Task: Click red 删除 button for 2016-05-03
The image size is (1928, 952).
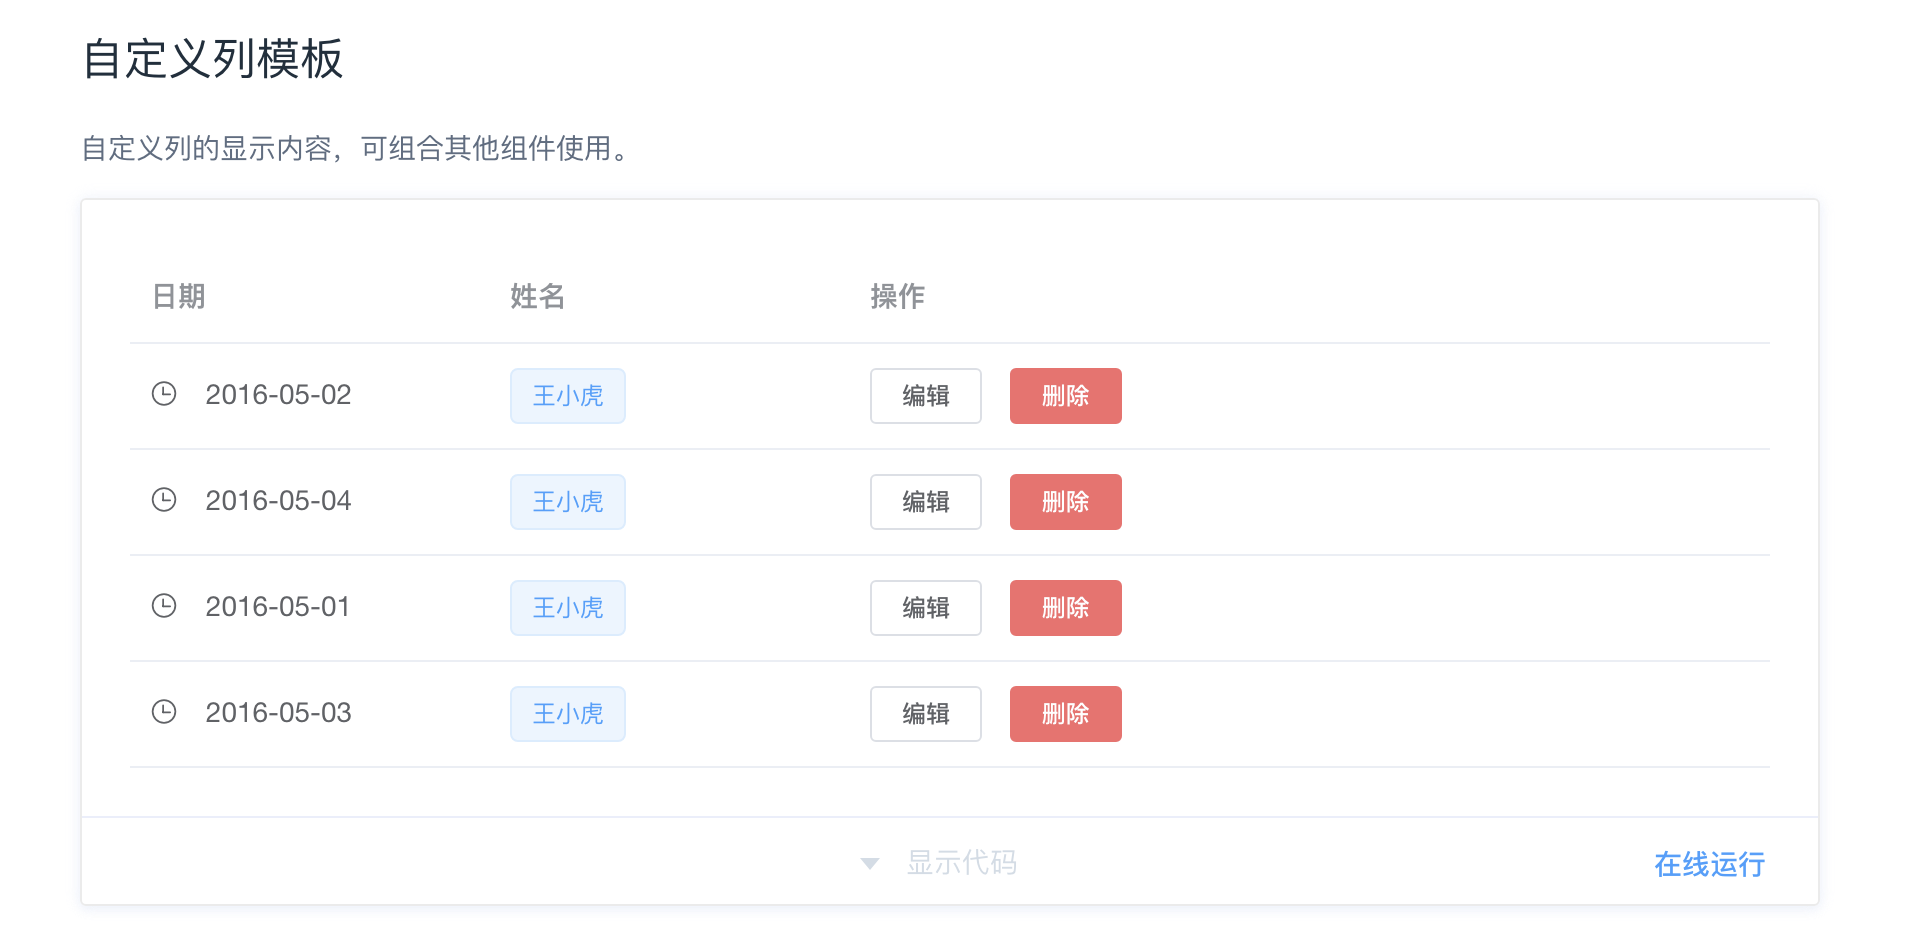Action: point(1066,714)
